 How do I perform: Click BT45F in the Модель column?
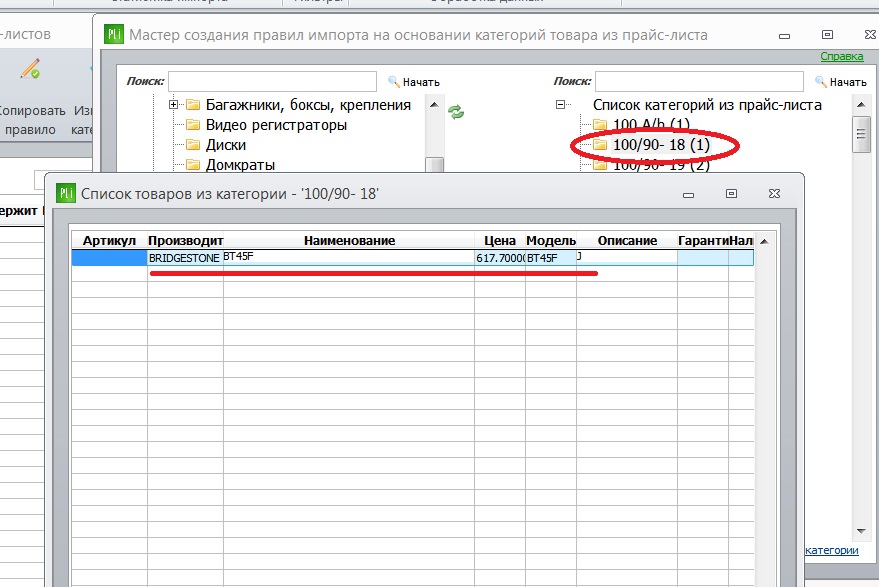pyautogui.click(x=550, y=258)
